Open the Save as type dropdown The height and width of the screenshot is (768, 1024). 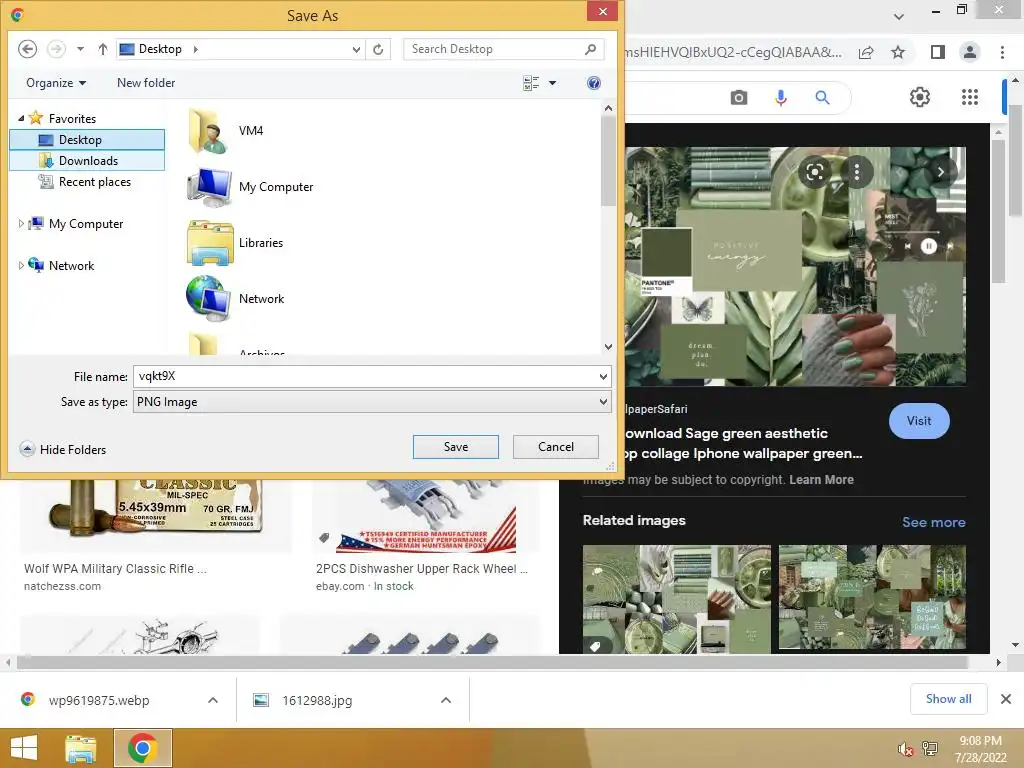click(372, 402)
